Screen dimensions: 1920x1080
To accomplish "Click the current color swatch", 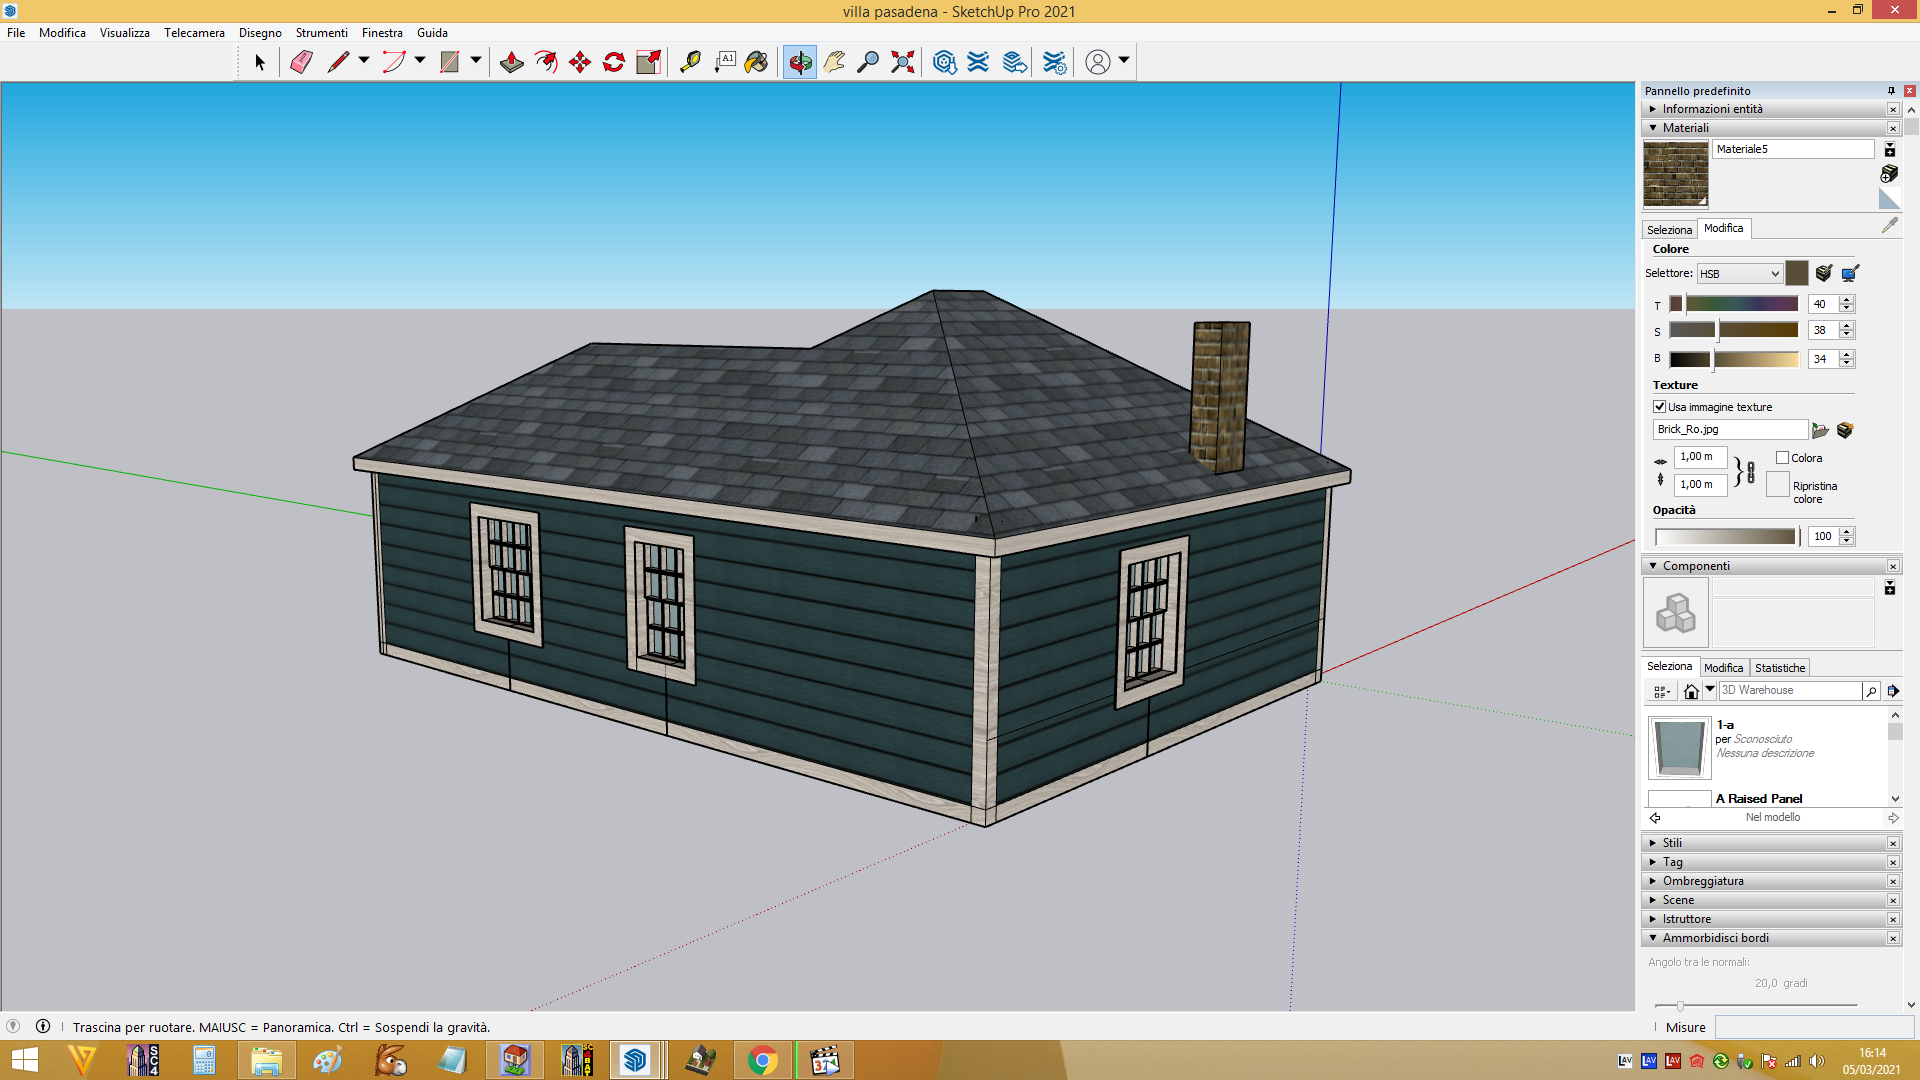I will pos(1797,273).
